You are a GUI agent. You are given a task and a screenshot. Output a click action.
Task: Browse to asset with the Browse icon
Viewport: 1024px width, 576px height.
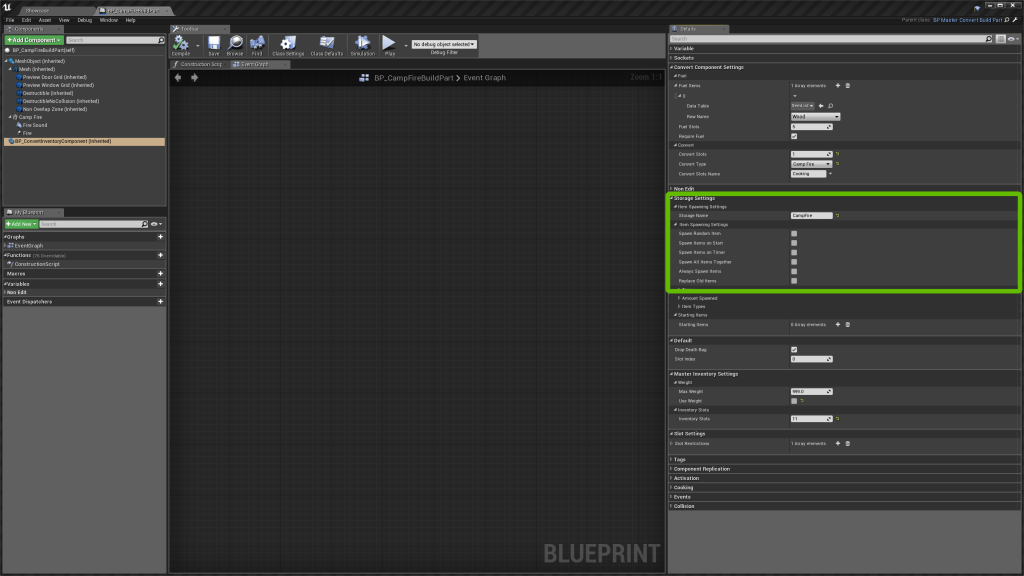(x=235, y=44)
